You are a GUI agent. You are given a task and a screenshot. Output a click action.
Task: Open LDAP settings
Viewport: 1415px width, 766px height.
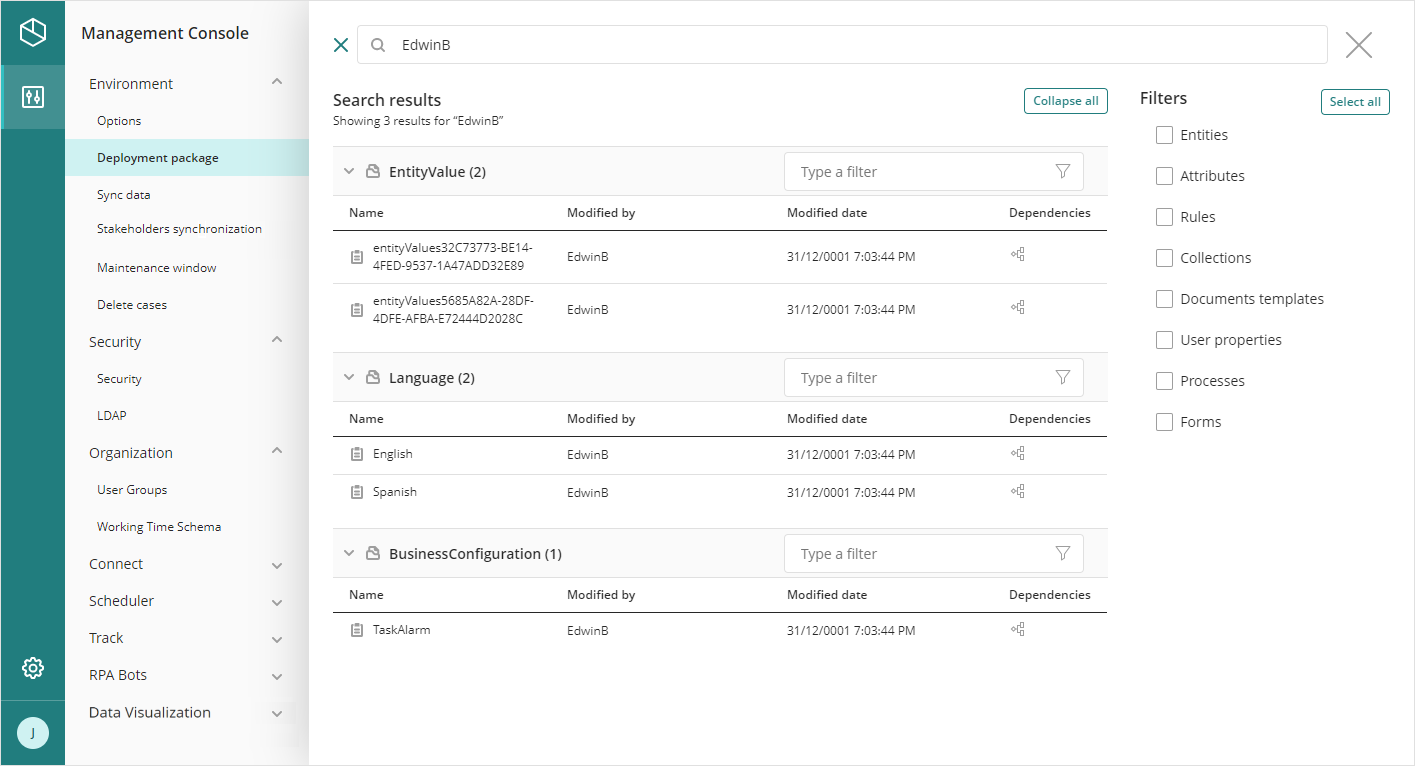pyautogui.click(x=112, y=415)
